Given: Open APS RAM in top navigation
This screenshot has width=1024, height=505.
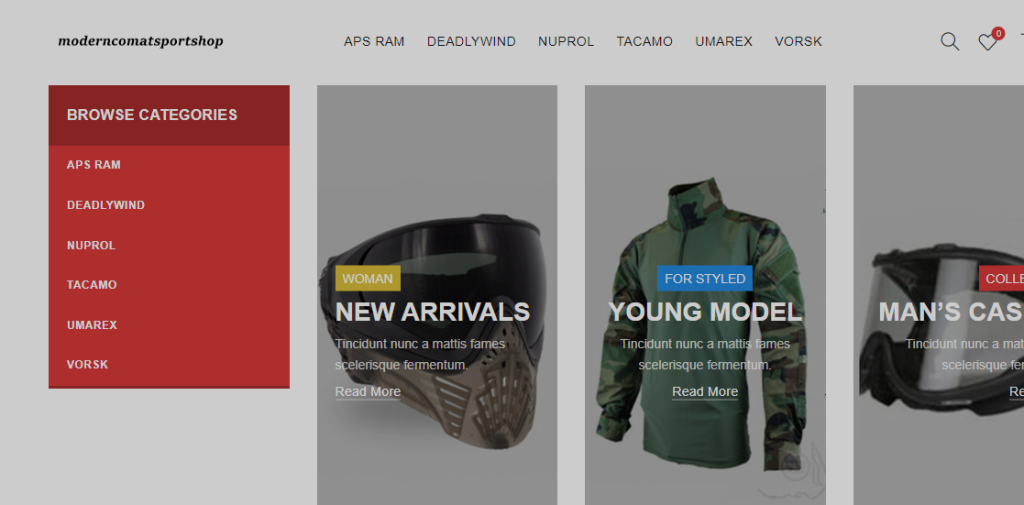Looking at the screenshot, I should [x=374, y=42].
